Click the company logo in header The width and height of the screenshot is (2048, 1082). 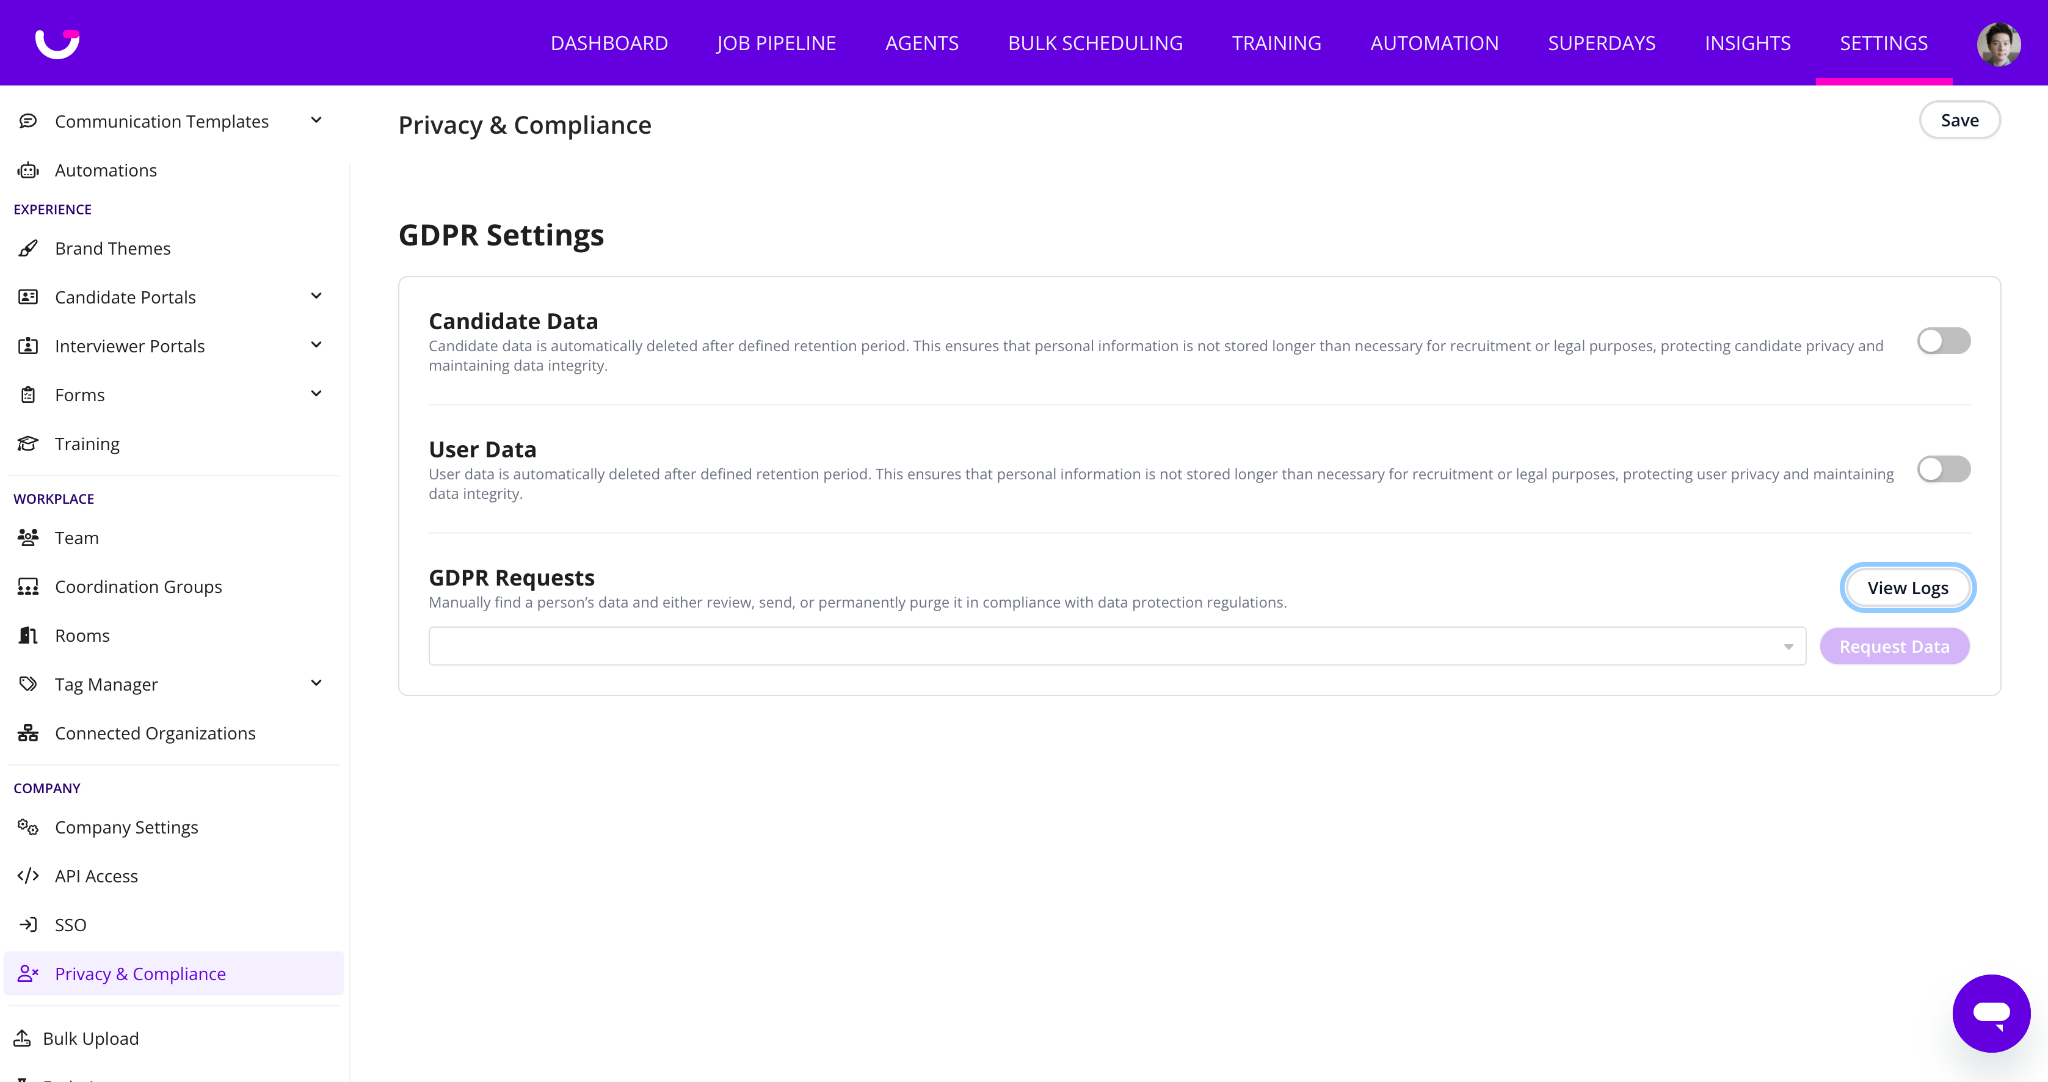(57, 43)
